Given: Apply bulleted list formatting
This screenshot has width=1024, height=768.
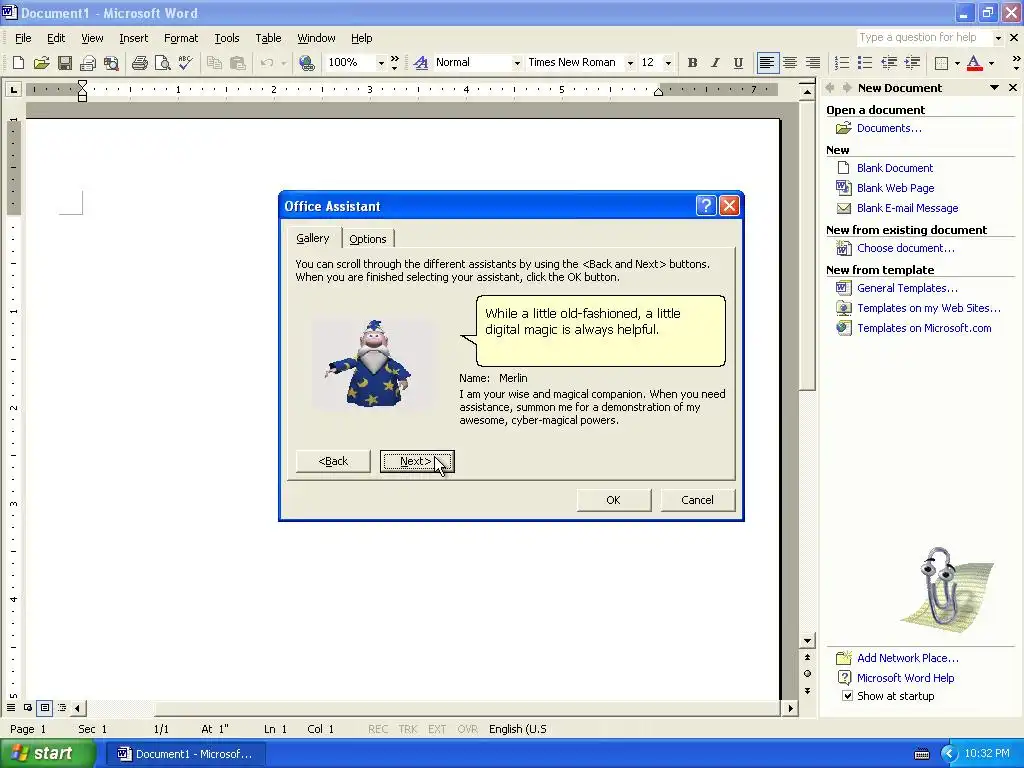Looking at the screenshot, I should 865,63.
